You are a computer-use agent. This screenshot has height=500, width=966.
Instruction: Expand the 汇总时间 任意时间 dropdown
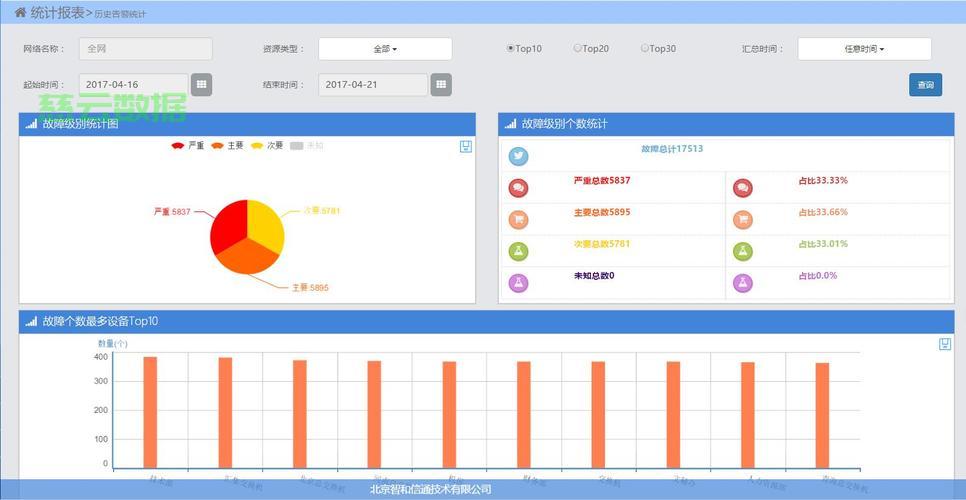pyautogui.click(x=864, y=49)
